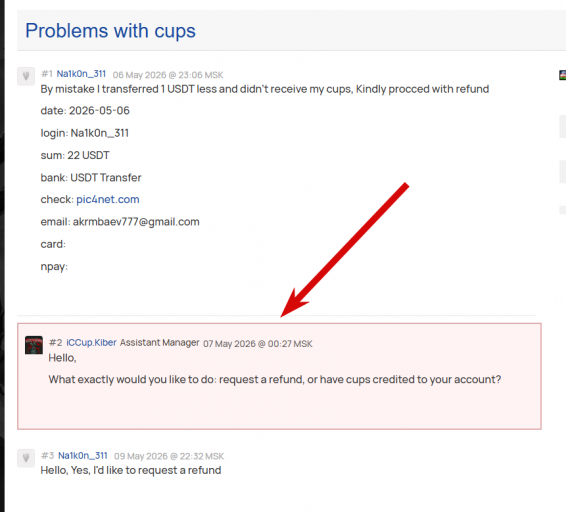The height and width of the screenshot is (512, 566).
Task: Click timestamp "09 May 2026 @ 22:32 MSK"
Action: pyautogui.click(x=169, y=456)
